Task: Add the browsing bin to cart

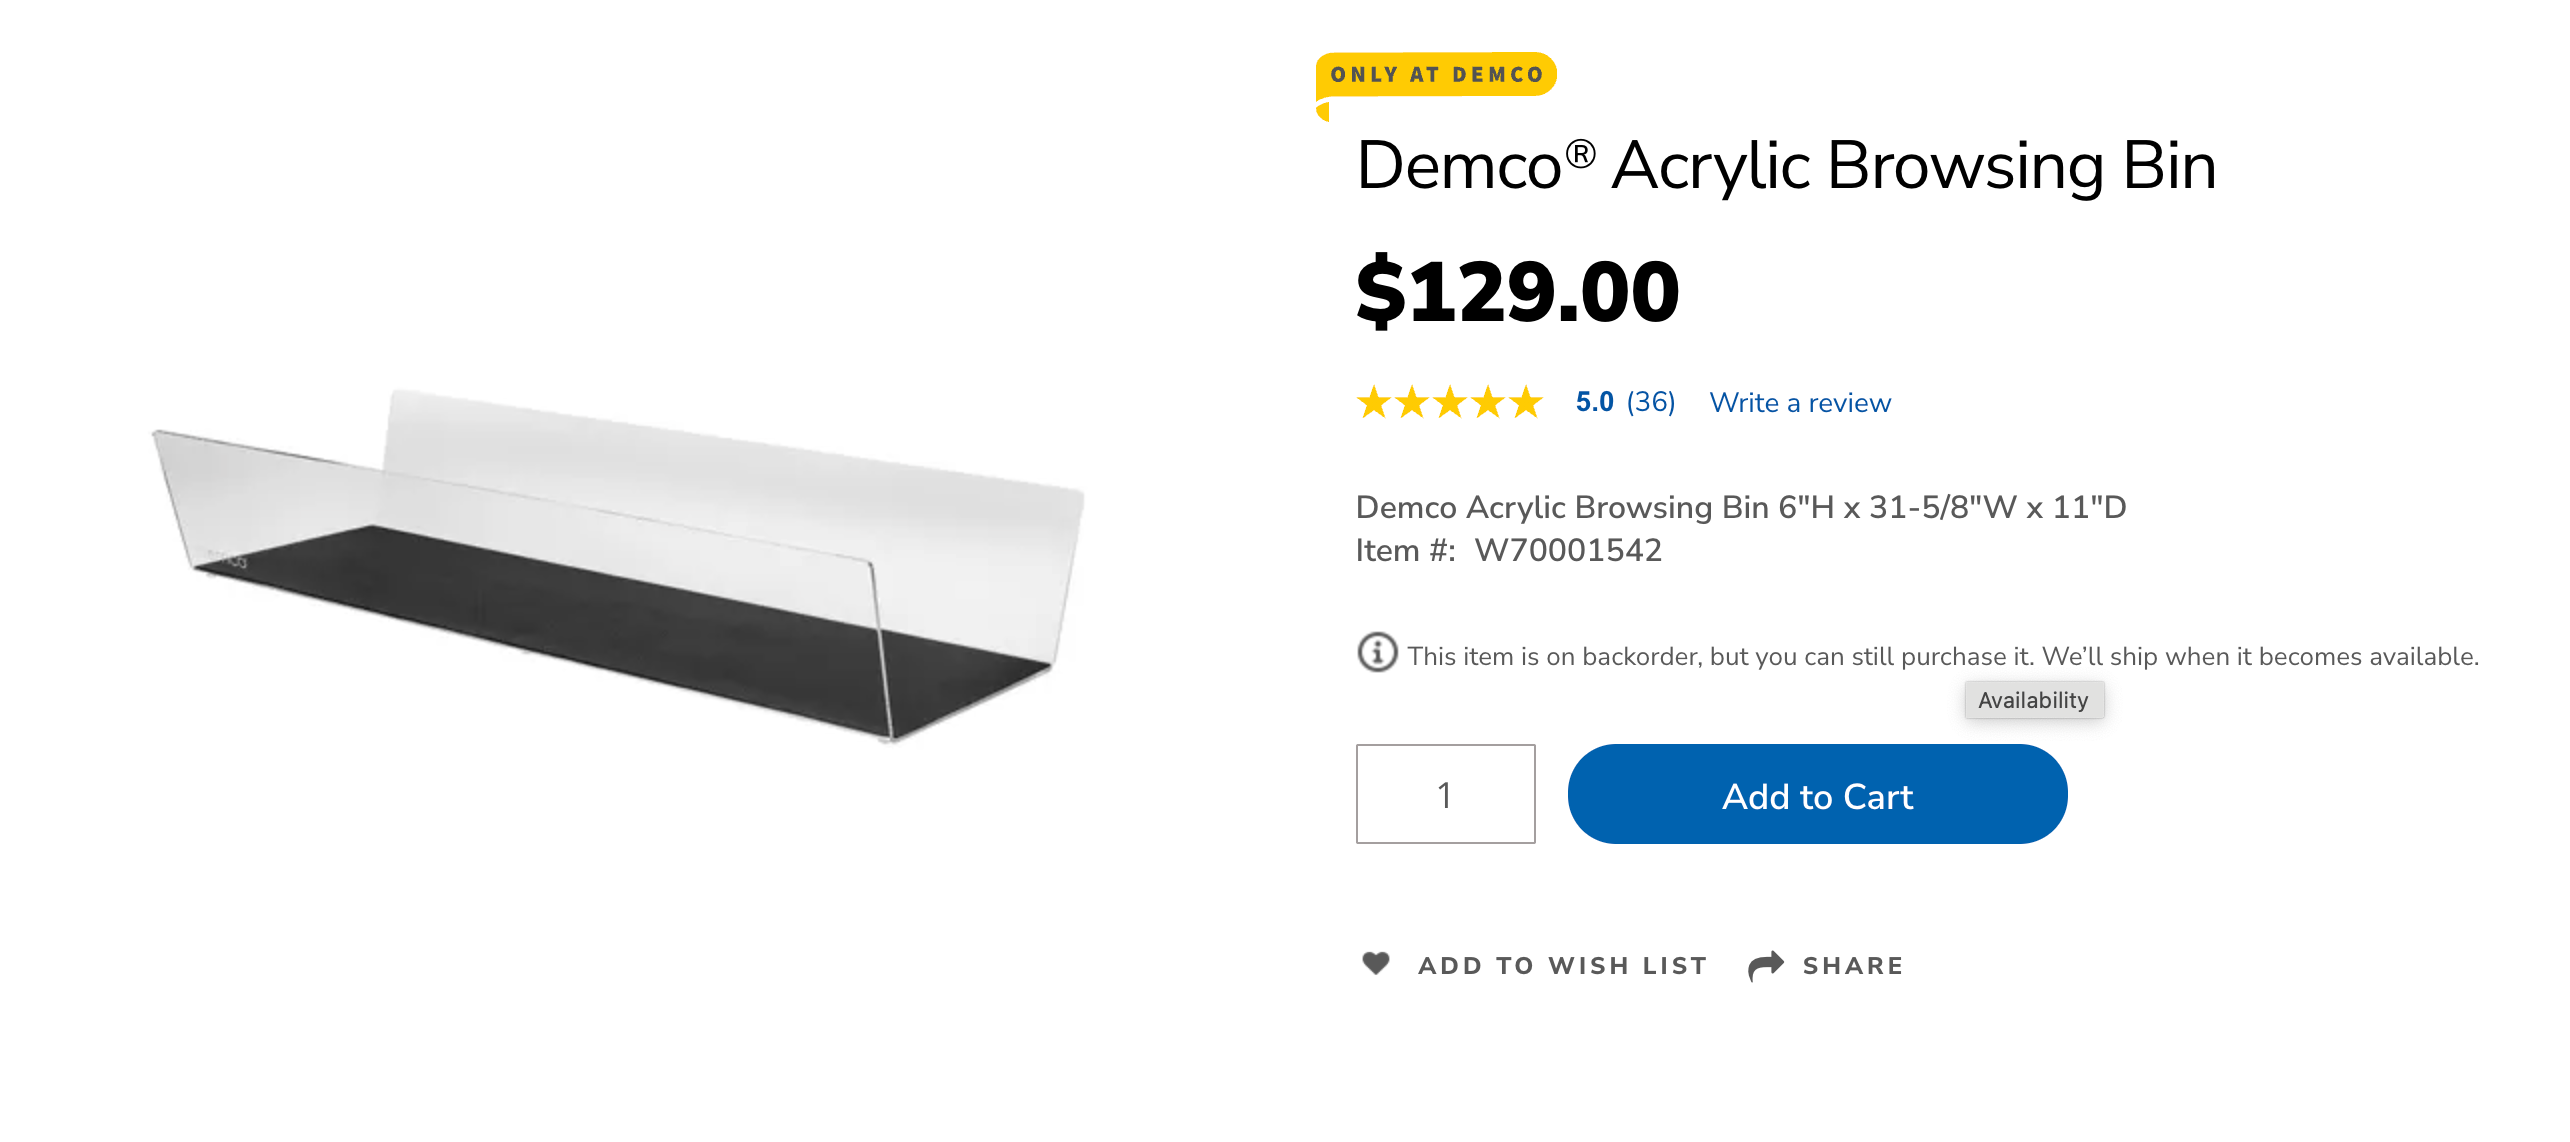Action: (1817, 794)
